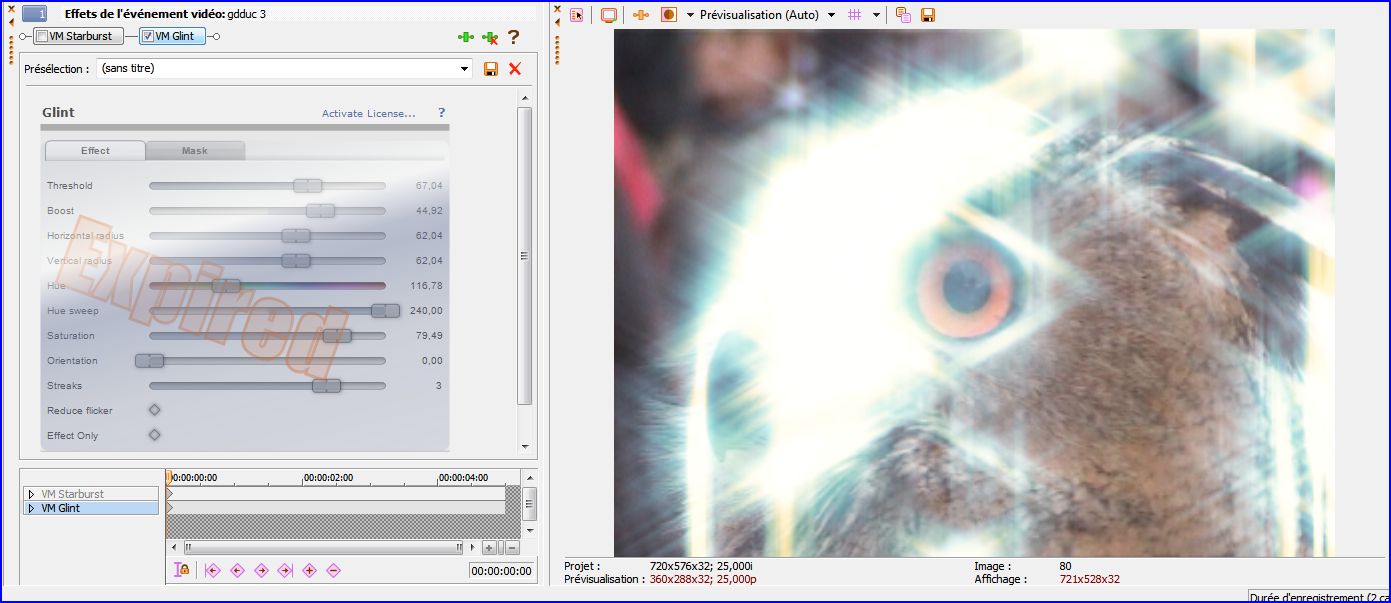Click the project format text 720x576x32; 25,000i

pyautogui.click(x=701, y=566)
